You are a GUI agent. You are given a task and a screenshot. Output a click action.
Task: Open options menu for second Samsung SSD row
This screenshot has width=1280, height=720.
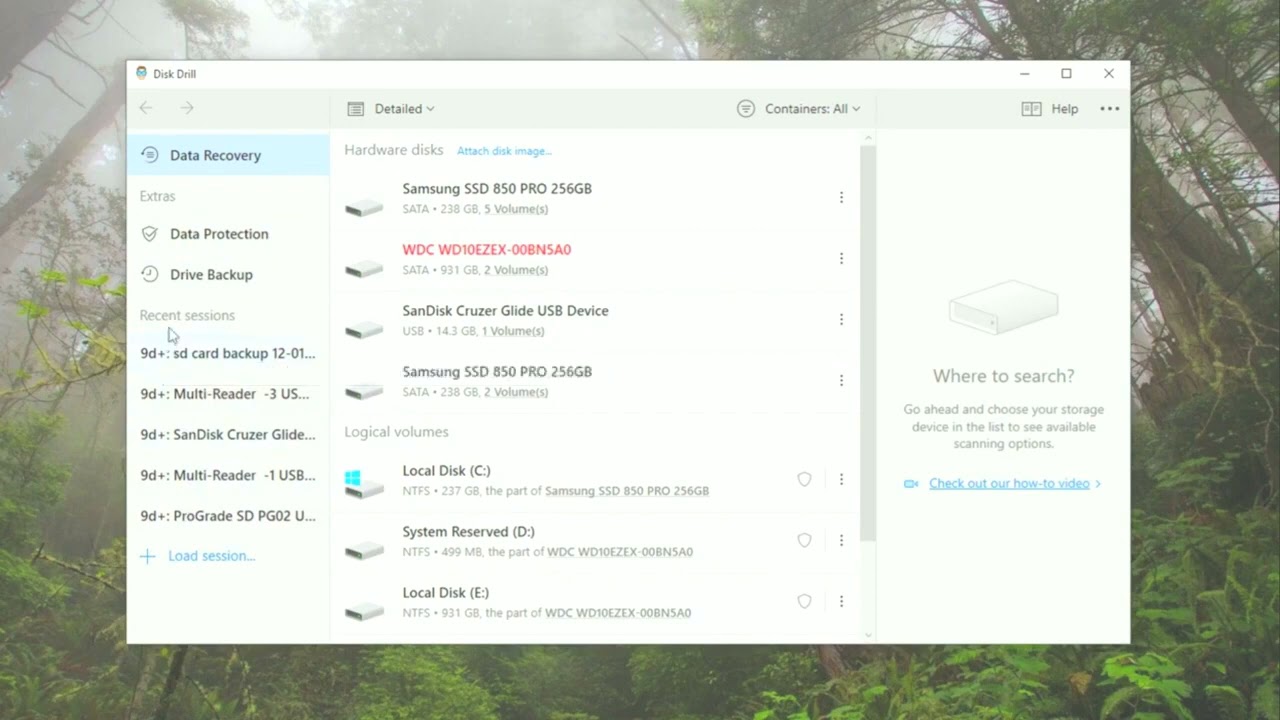(841, 381)
